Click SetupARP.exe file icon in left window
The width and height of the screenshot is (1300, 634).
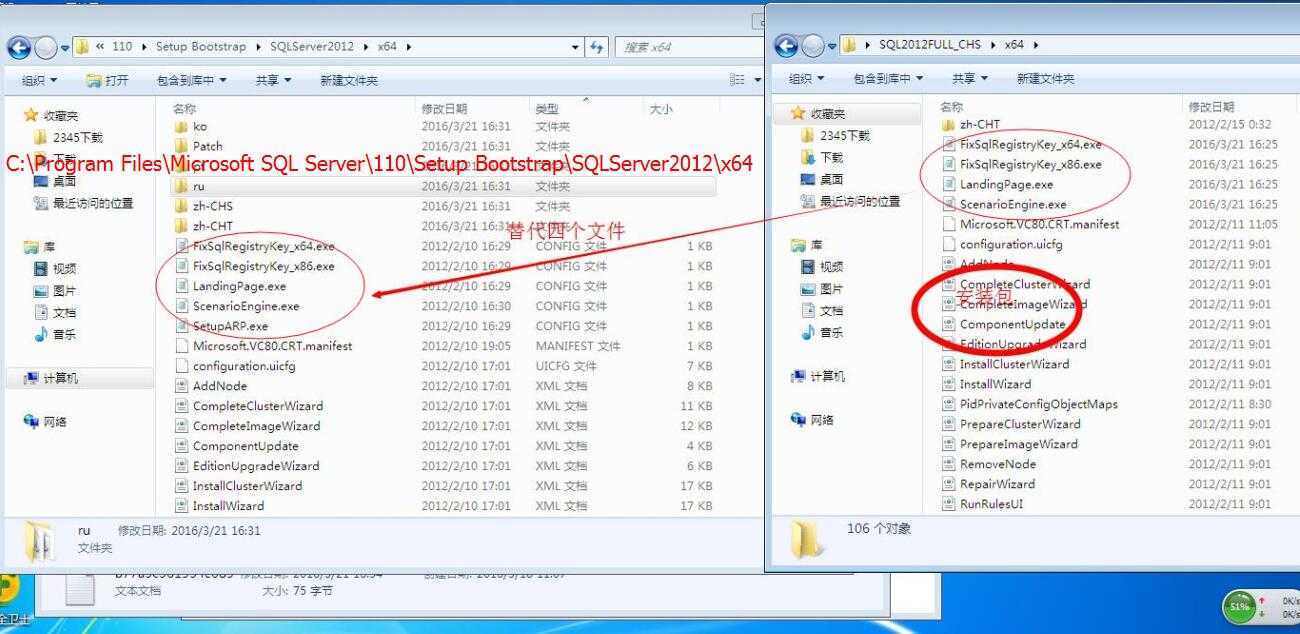181,326
